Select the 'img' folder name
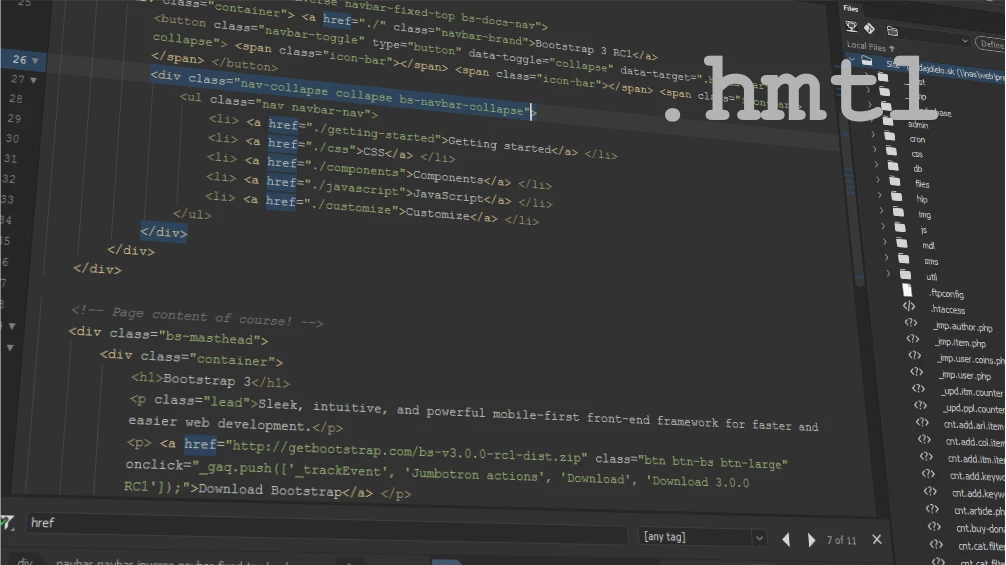The width and height of the screenshot is (1006, 565). (x=924, y=215)
